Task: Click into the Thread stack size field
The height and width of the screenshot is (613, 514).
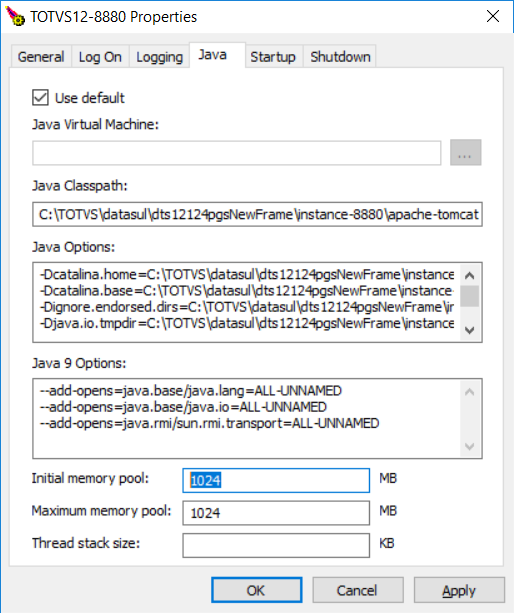Action: 276,545
